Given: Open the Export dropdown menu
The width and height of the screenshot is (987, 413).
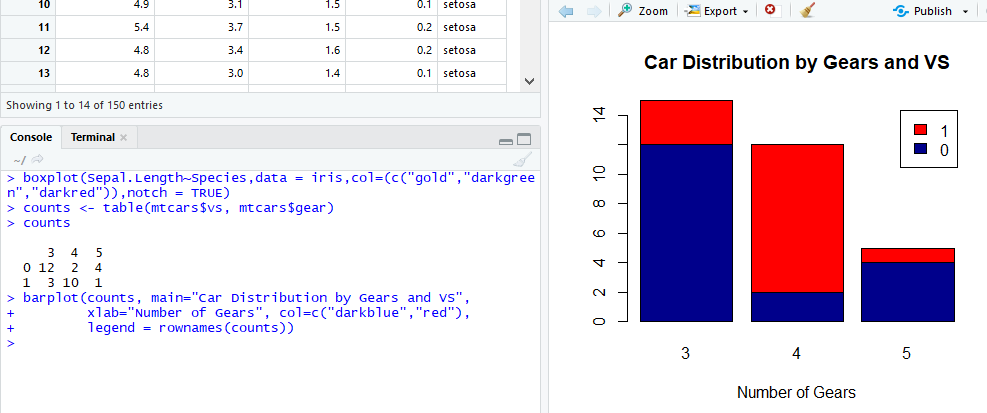Looking at the screenshot, I should coord(717,11).
